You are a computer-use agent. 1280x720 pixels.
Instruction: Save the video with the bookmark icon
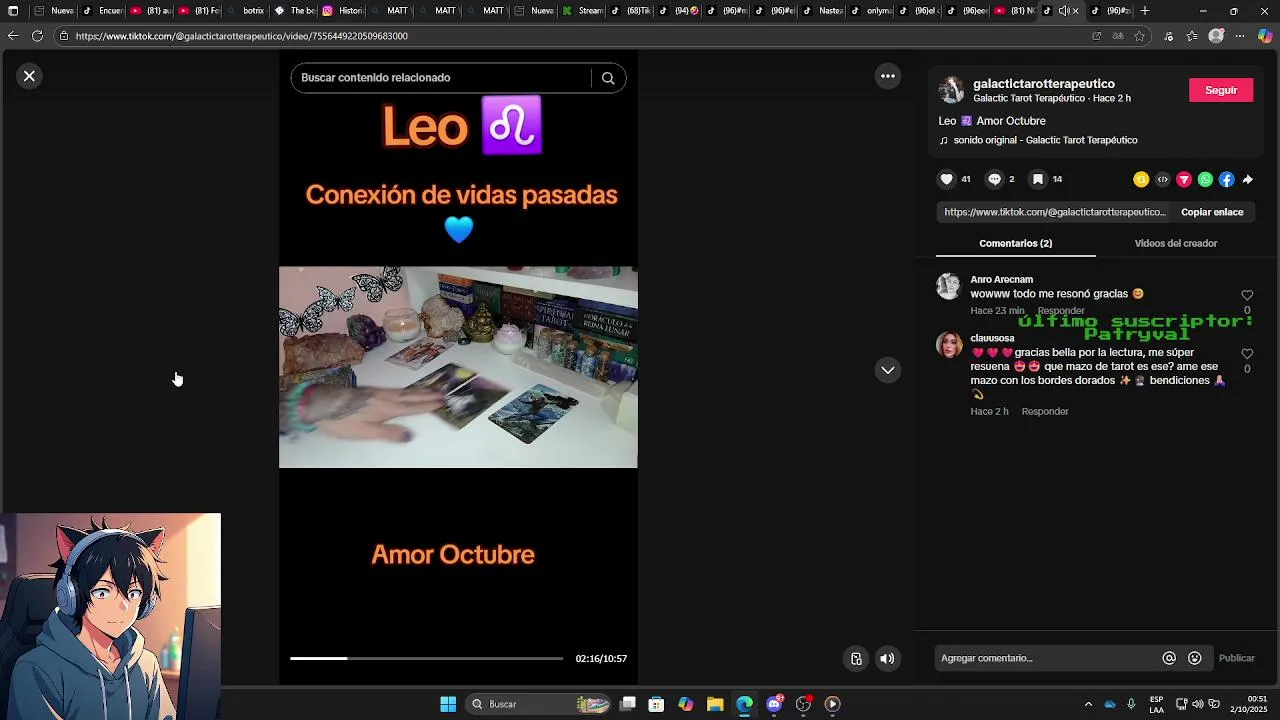click(x=1038, y=179)
